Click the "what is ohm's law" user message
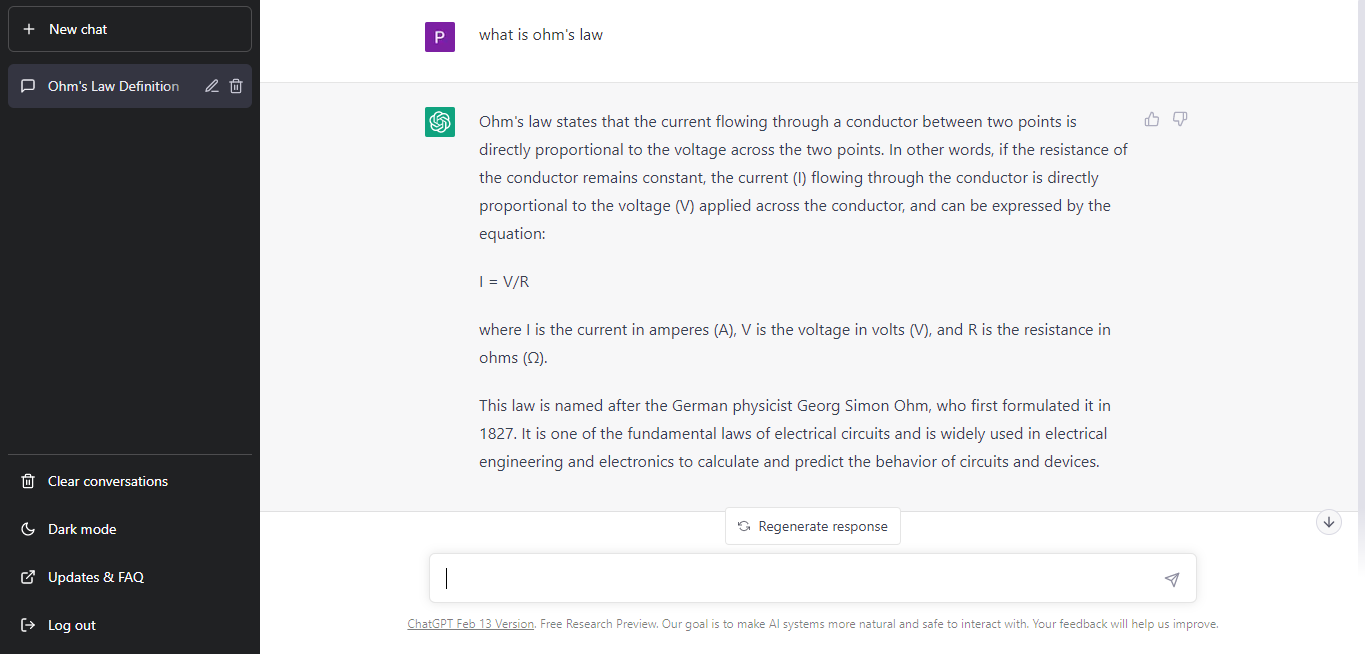This screenshot has height=654, width=1365. click(x=541, y=35)
